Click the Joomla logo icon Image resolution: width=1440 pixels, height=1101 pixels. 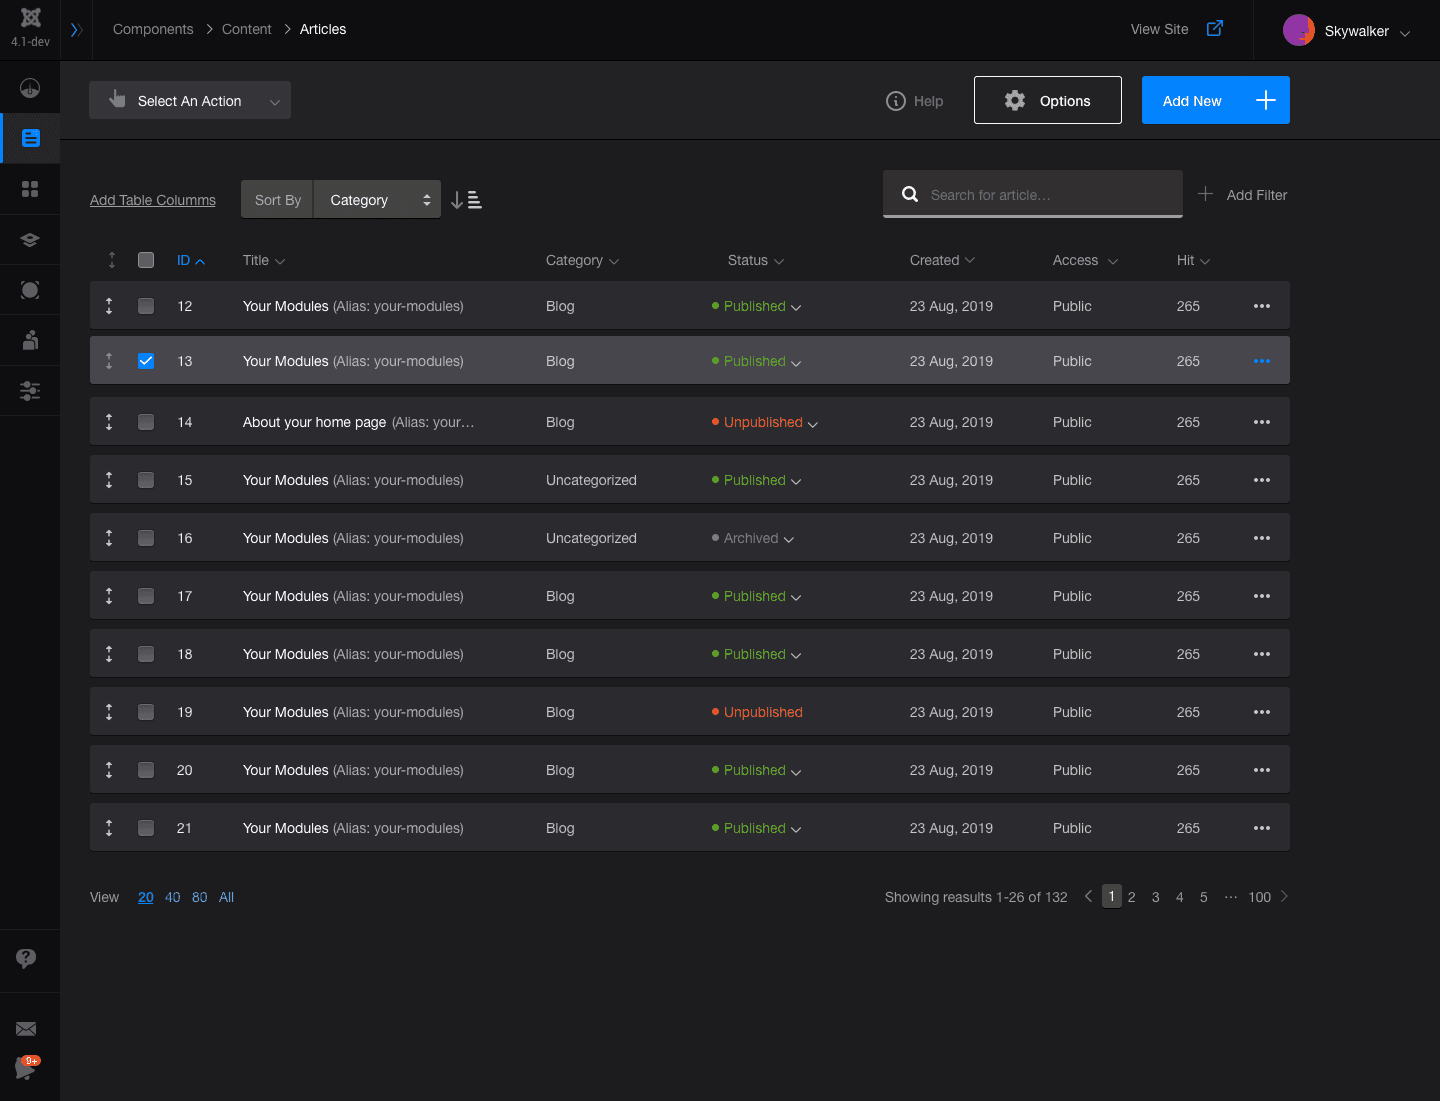click(x=30, y=17)
